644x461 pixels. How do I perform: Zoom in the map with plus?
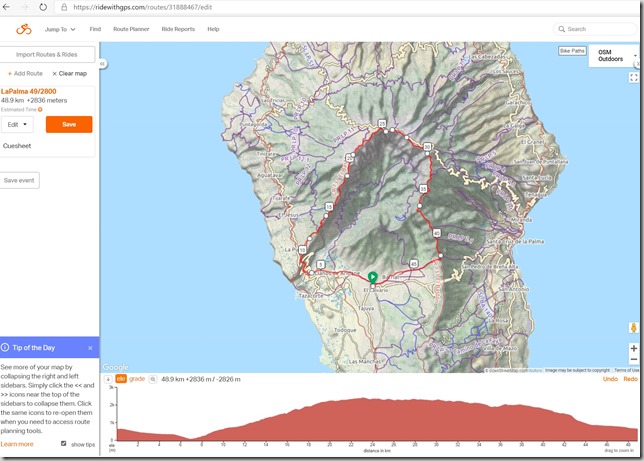pyautogui.click(x=634, y=348)
